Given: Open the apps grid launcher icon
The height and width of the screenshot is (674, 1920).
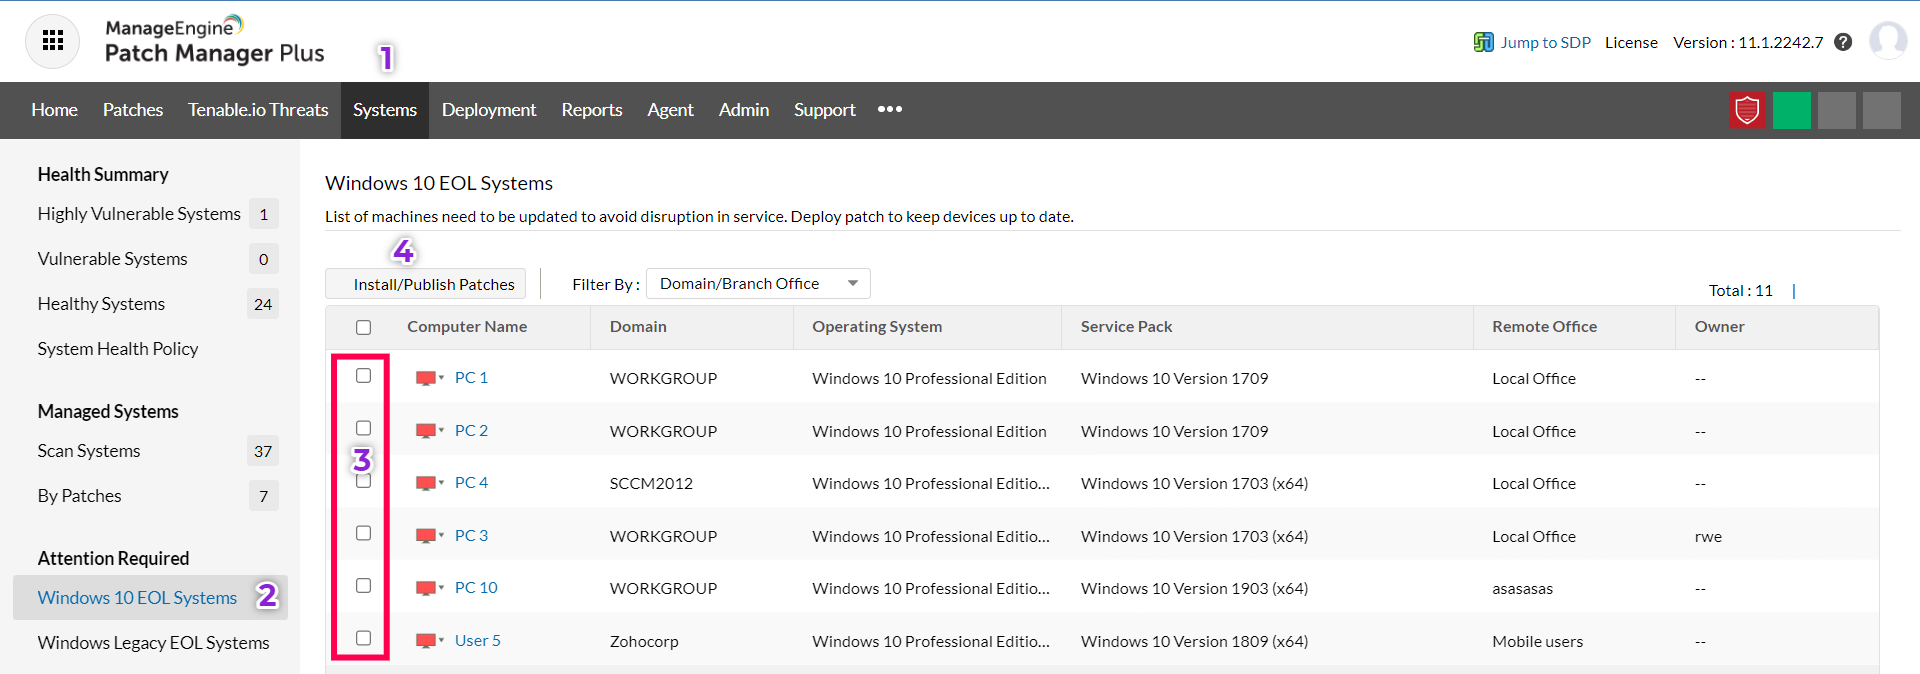Looking at the screenshot, I should tap(52, 41).
